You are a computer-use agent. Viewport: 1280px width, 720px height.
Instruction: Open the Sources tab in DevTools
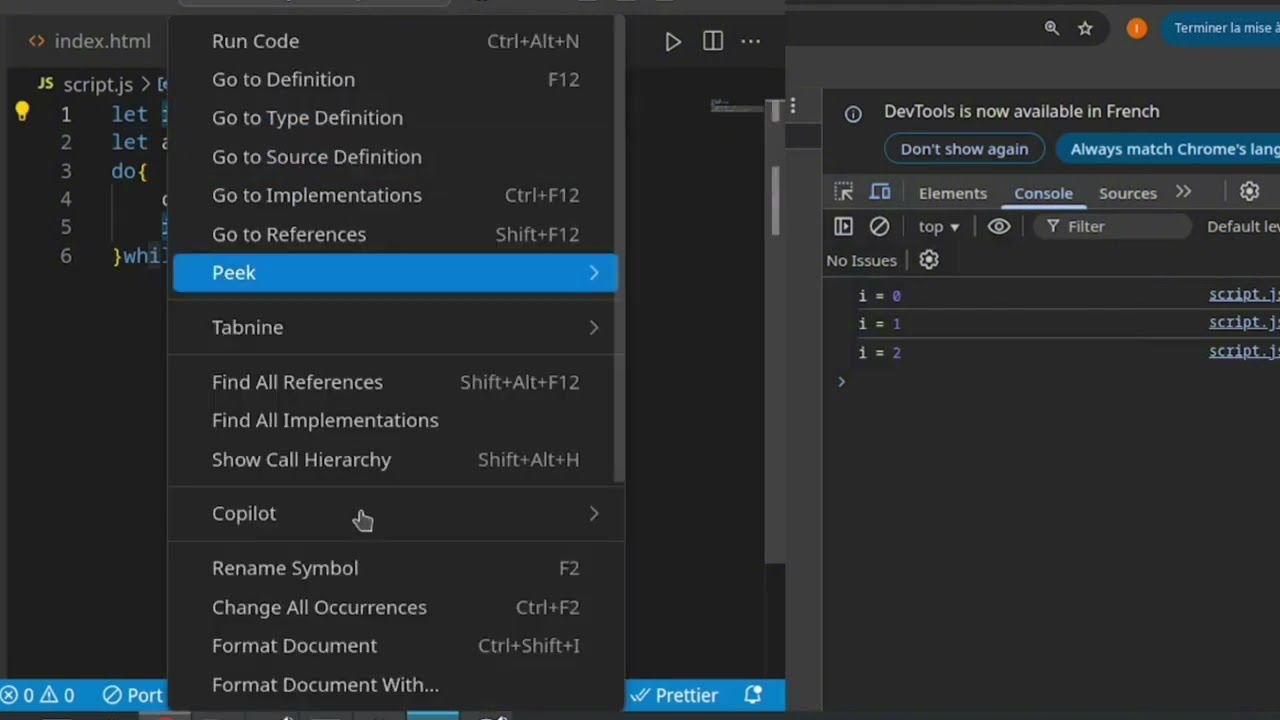(1127, 193)
